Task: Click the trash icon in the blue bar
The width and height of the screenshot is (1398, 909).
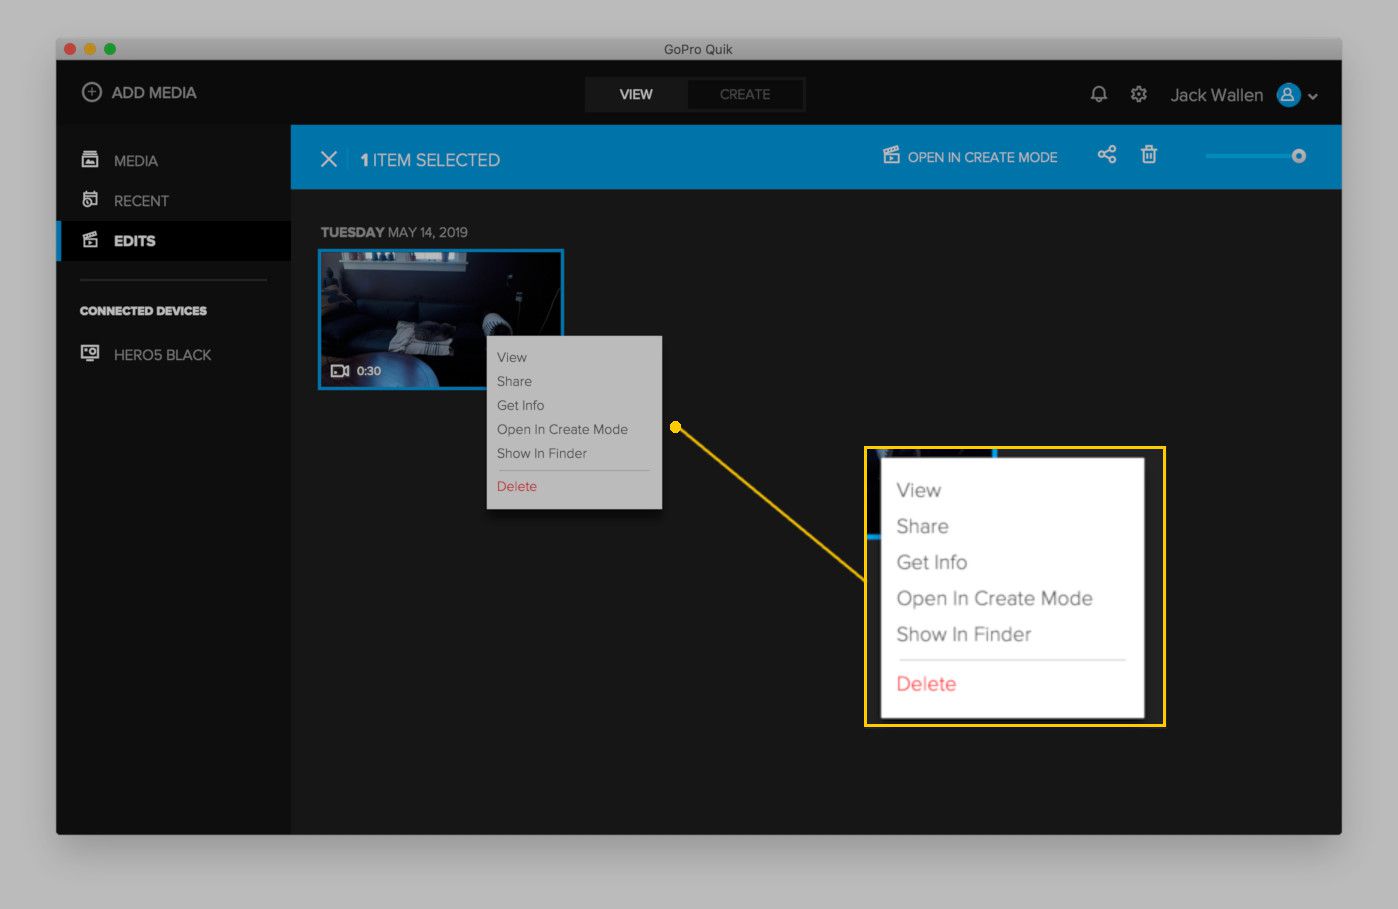Action: point(1149,154)
